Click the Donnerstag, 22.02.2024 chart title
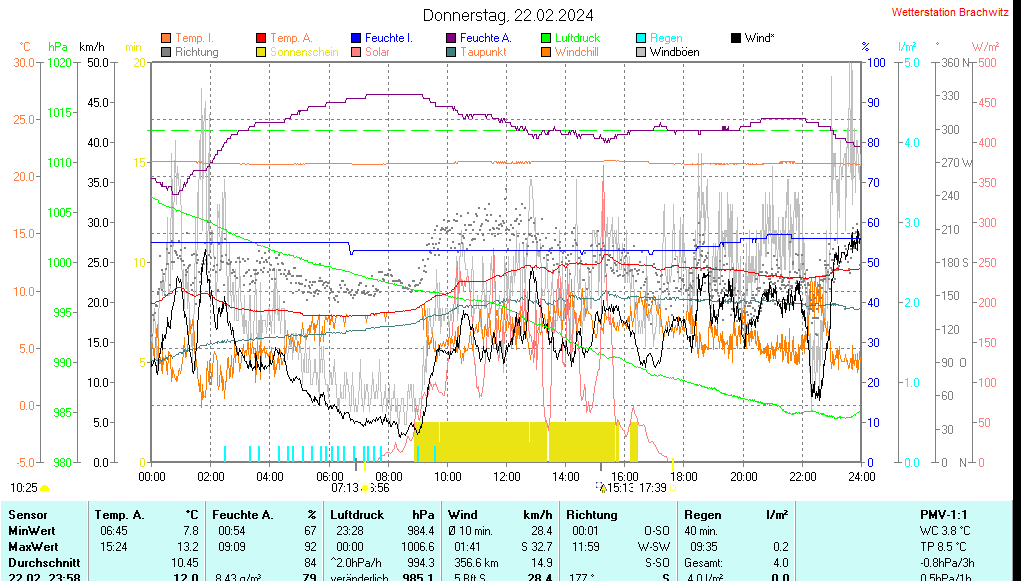The width and height of the screenshot is (1021, 581). click(x=507, y=15)
